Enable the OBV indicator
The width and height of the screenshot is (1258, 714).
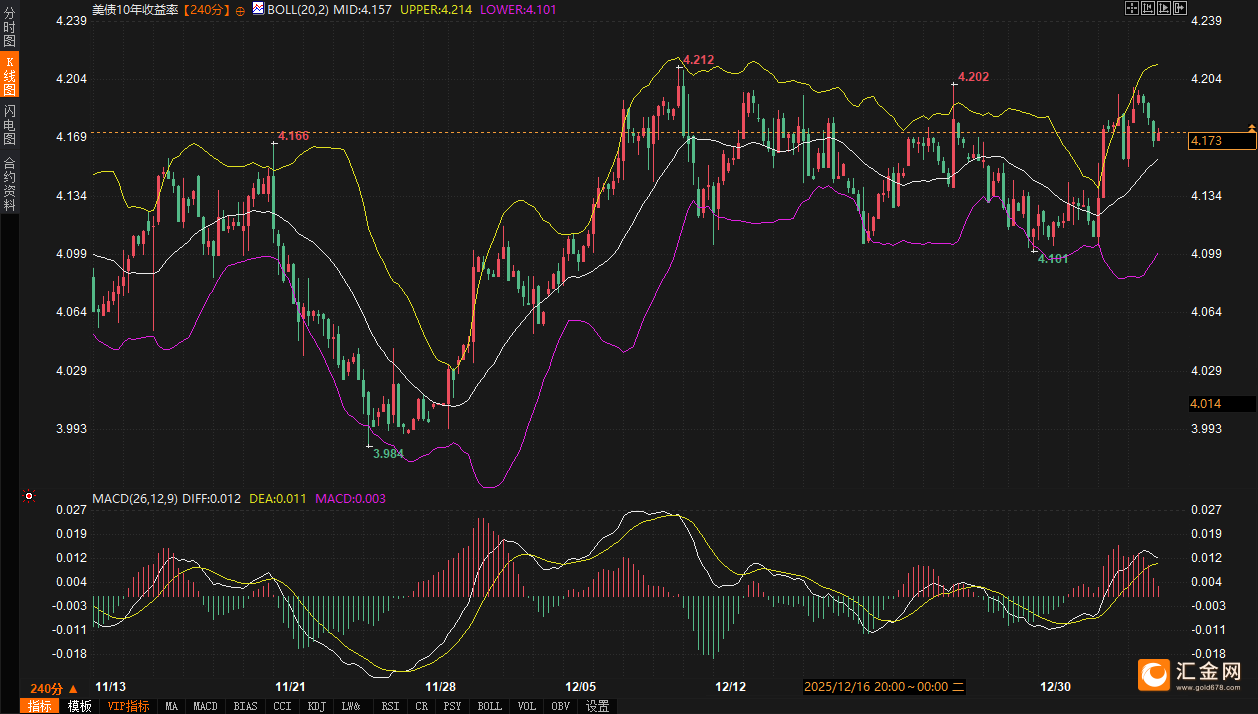(x=559, y=706)
